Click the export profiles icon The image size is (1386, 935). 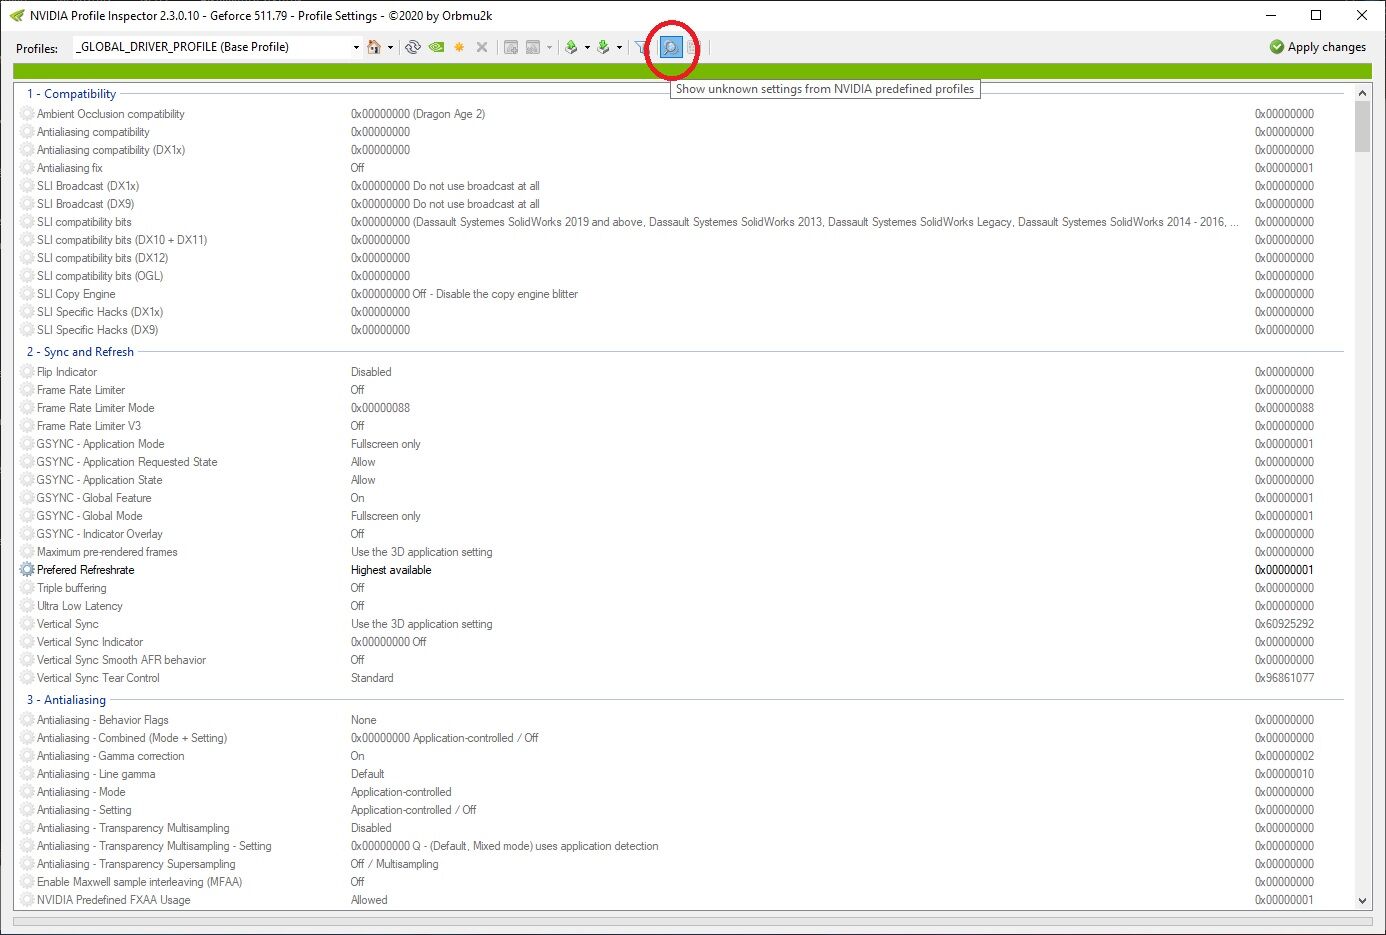point(571,47)
